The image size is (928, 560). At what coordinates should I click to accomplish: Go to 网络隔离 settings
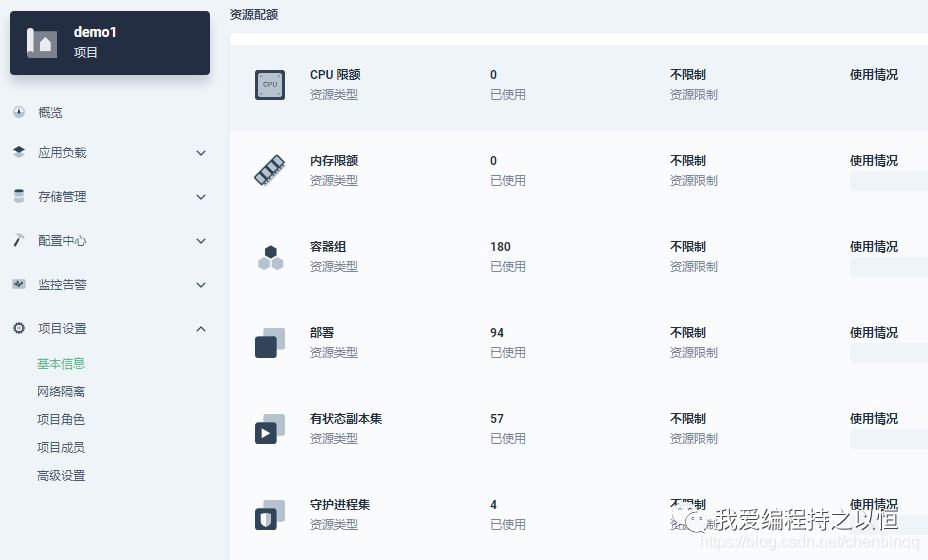61,391
